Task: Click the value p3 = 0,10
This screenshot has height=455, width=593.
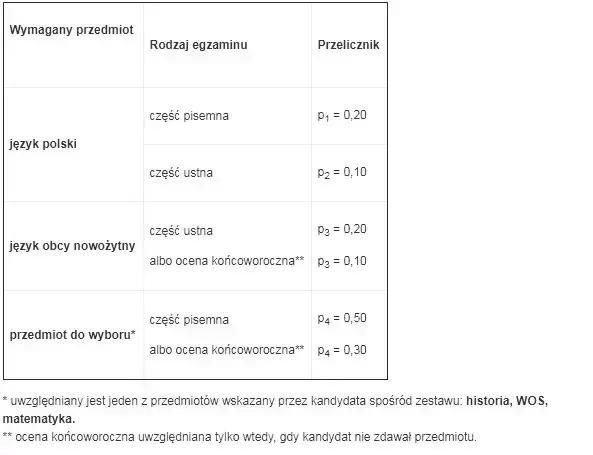Action: point(342,261)
